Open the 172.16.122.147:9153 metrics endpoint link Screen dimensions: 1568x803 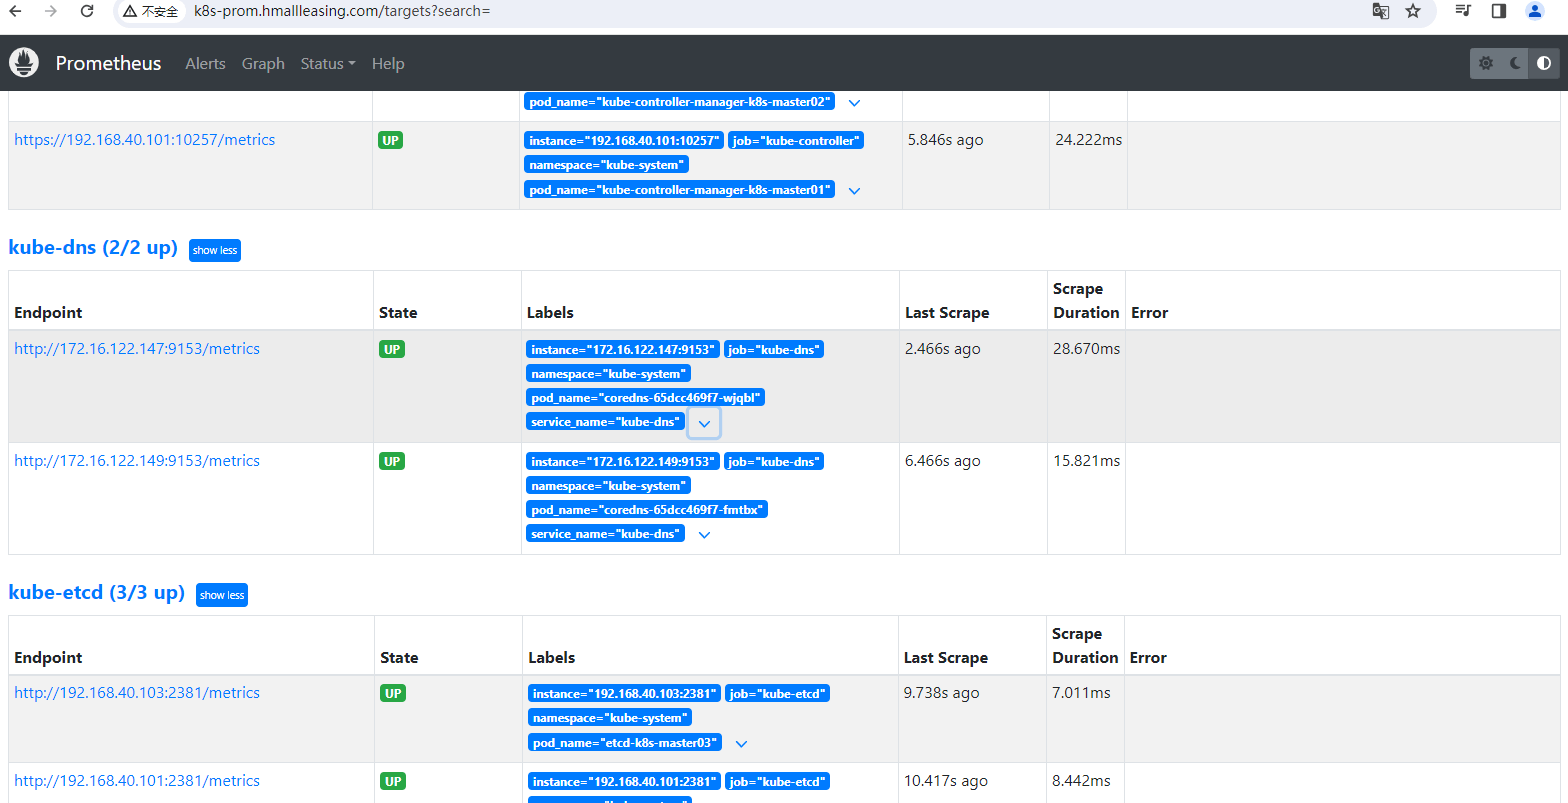137,349
